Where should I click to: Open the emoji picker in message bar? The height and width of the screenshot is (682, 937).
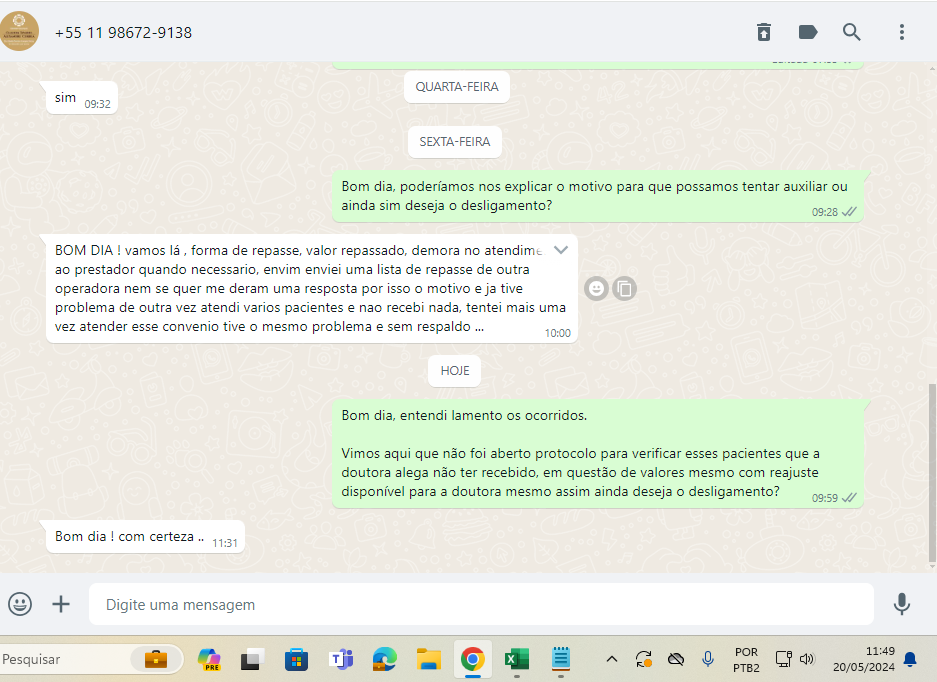pos(20,604)
